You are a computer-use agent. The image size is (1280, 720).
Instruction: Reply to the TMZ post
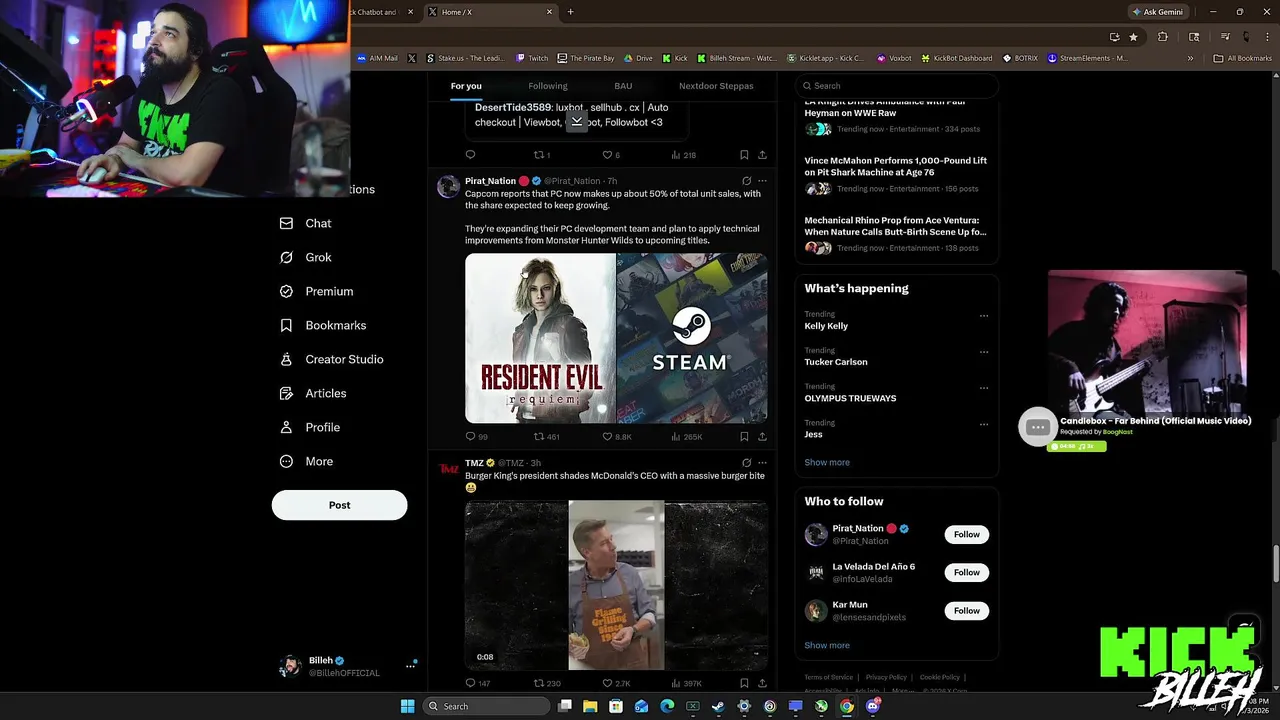477,684
